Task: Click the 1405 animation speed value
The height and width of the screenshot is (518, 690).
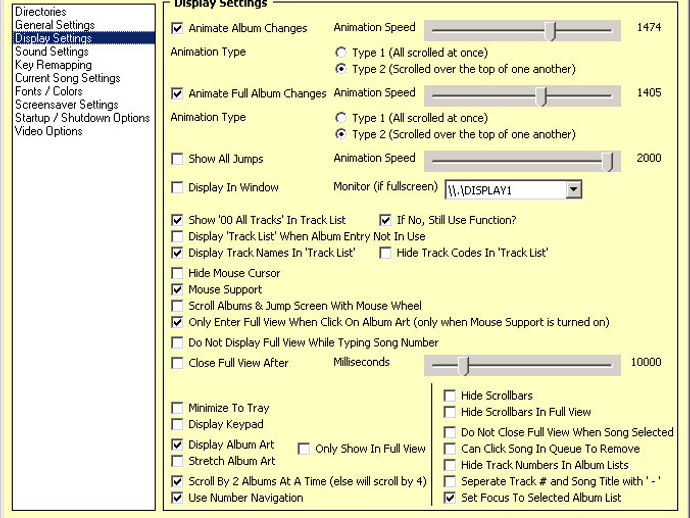Action: point(649,92)
